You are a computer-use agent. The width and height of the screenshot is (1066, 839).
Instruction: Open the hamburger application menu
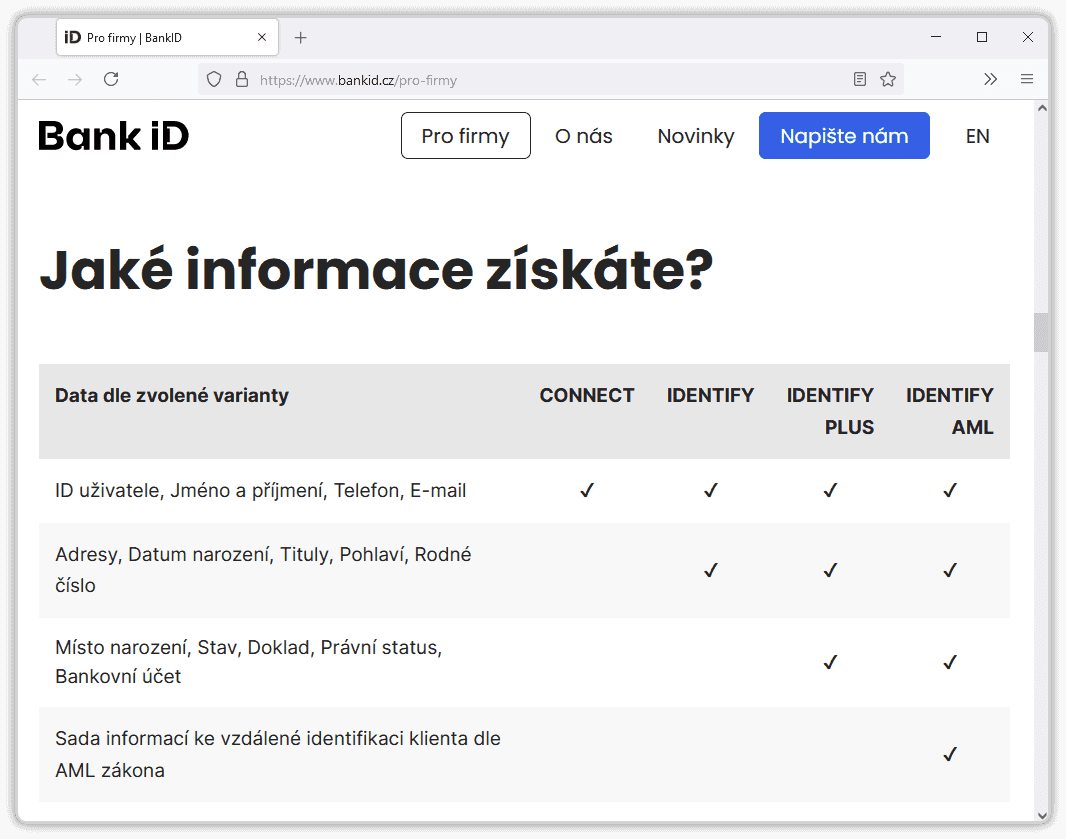click(1027, 80)
